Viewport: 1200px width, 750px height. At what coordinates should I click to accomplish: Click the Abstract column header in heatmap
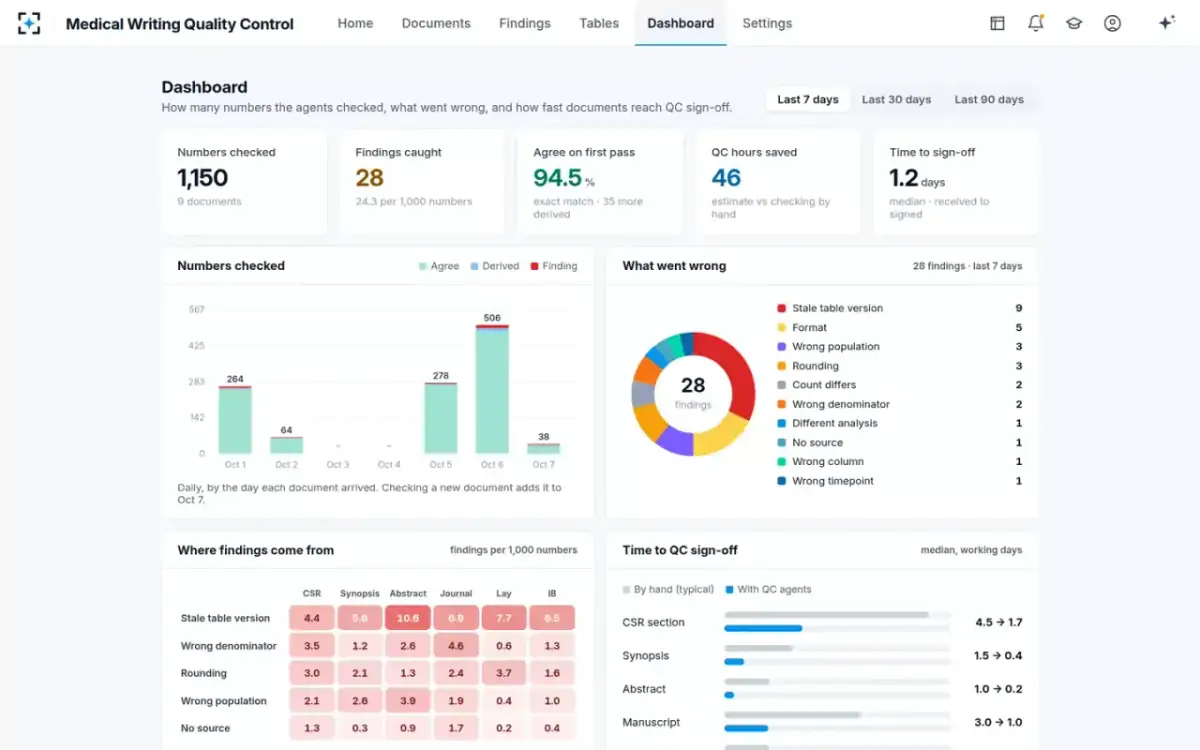[408, 593]
